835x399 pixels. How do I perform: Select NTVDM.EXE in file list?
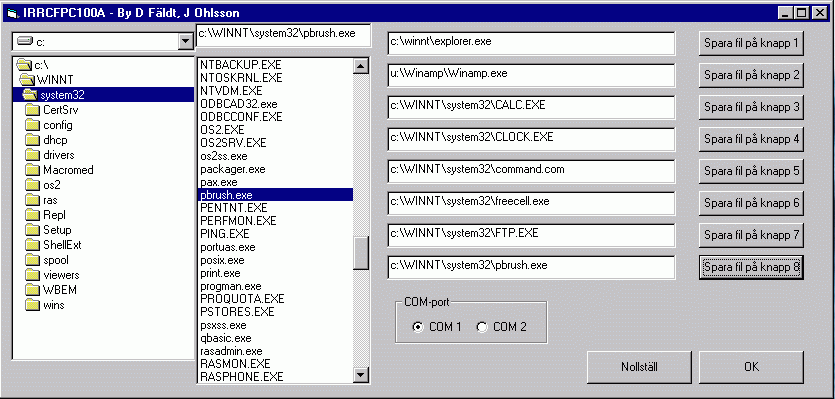pos(275,91)
